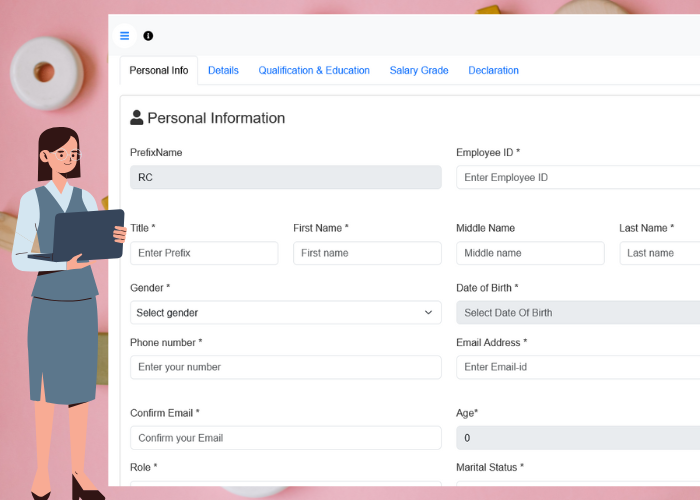Click the Last name input field
The height and width of the screenshot is (500, 700).
point(660,253)
